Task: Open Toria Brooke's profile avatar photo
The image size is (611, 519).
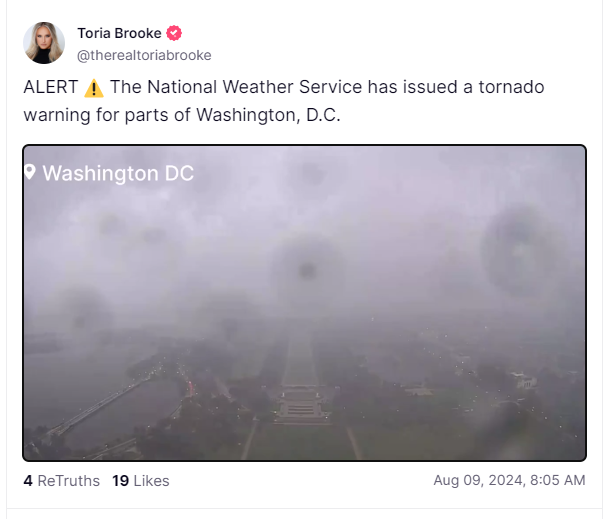Action: [x=44, y=43]
